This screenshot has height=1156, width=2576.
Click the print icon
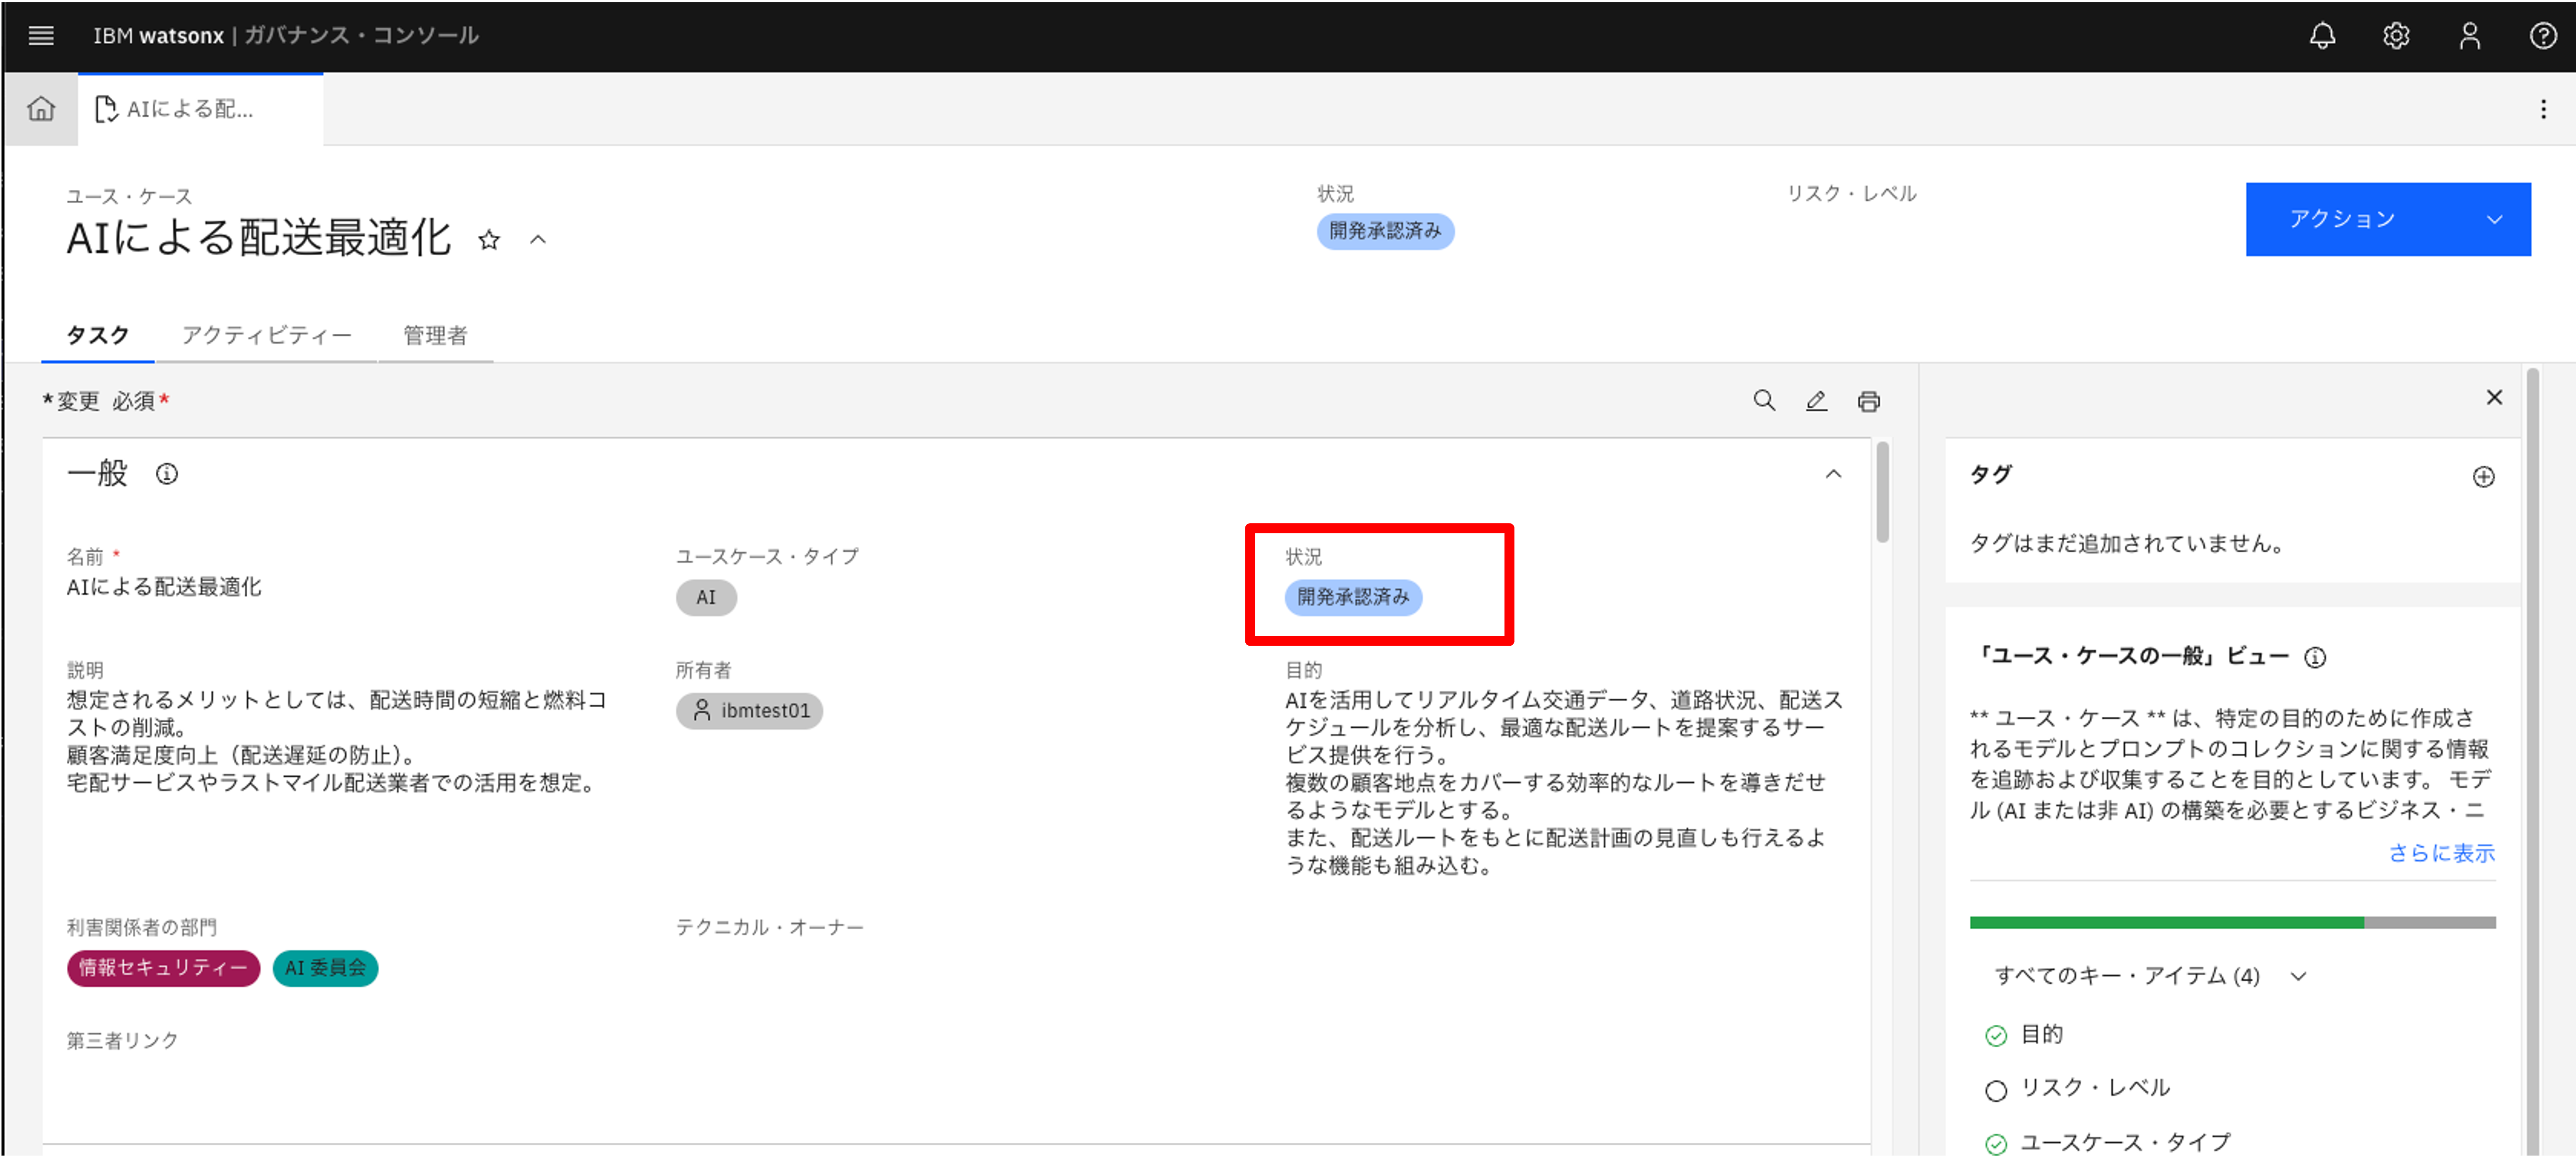click(x=1868, y=401)
